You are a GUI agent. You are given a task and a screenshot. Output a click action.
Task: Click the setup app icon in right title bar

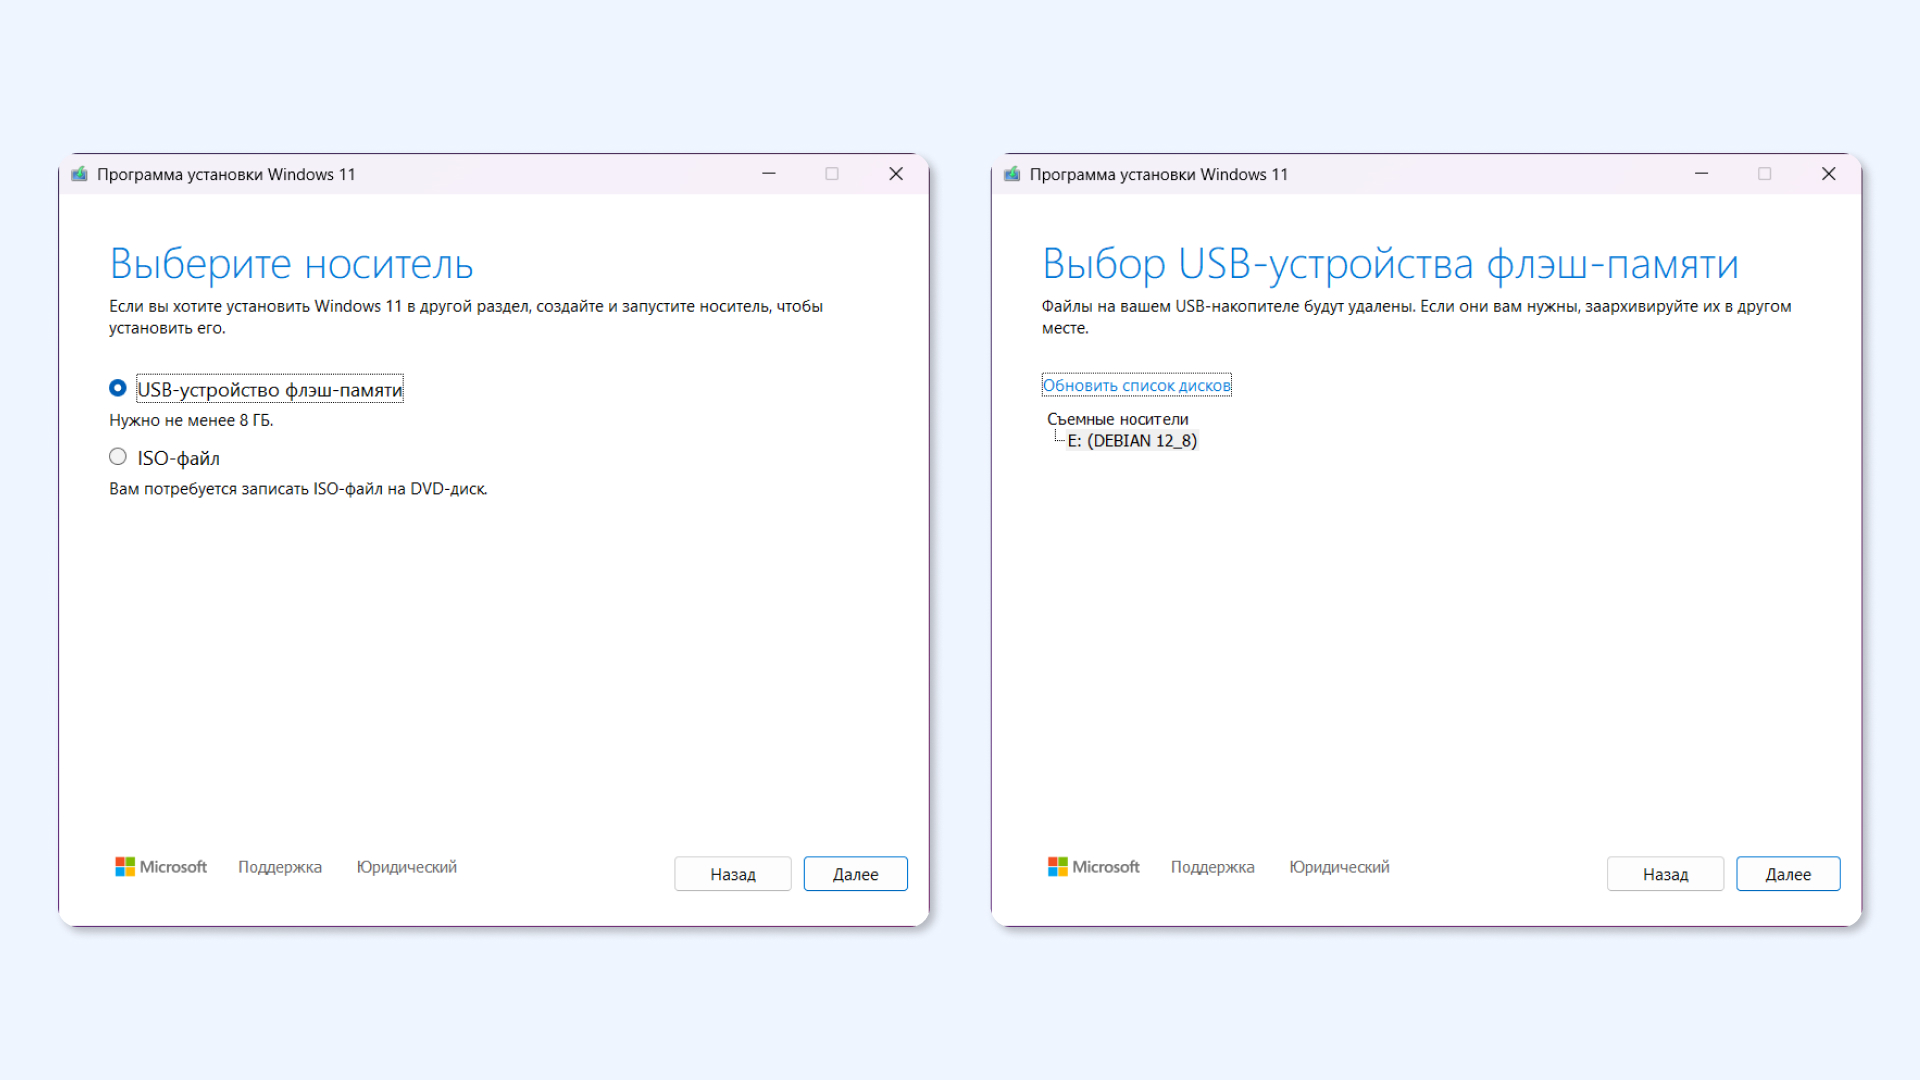1012,174
